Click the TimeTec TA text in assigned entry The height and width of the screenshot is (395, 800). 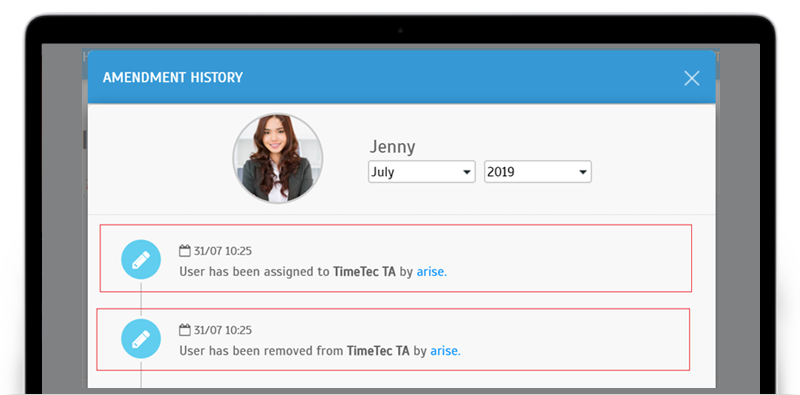364,272
